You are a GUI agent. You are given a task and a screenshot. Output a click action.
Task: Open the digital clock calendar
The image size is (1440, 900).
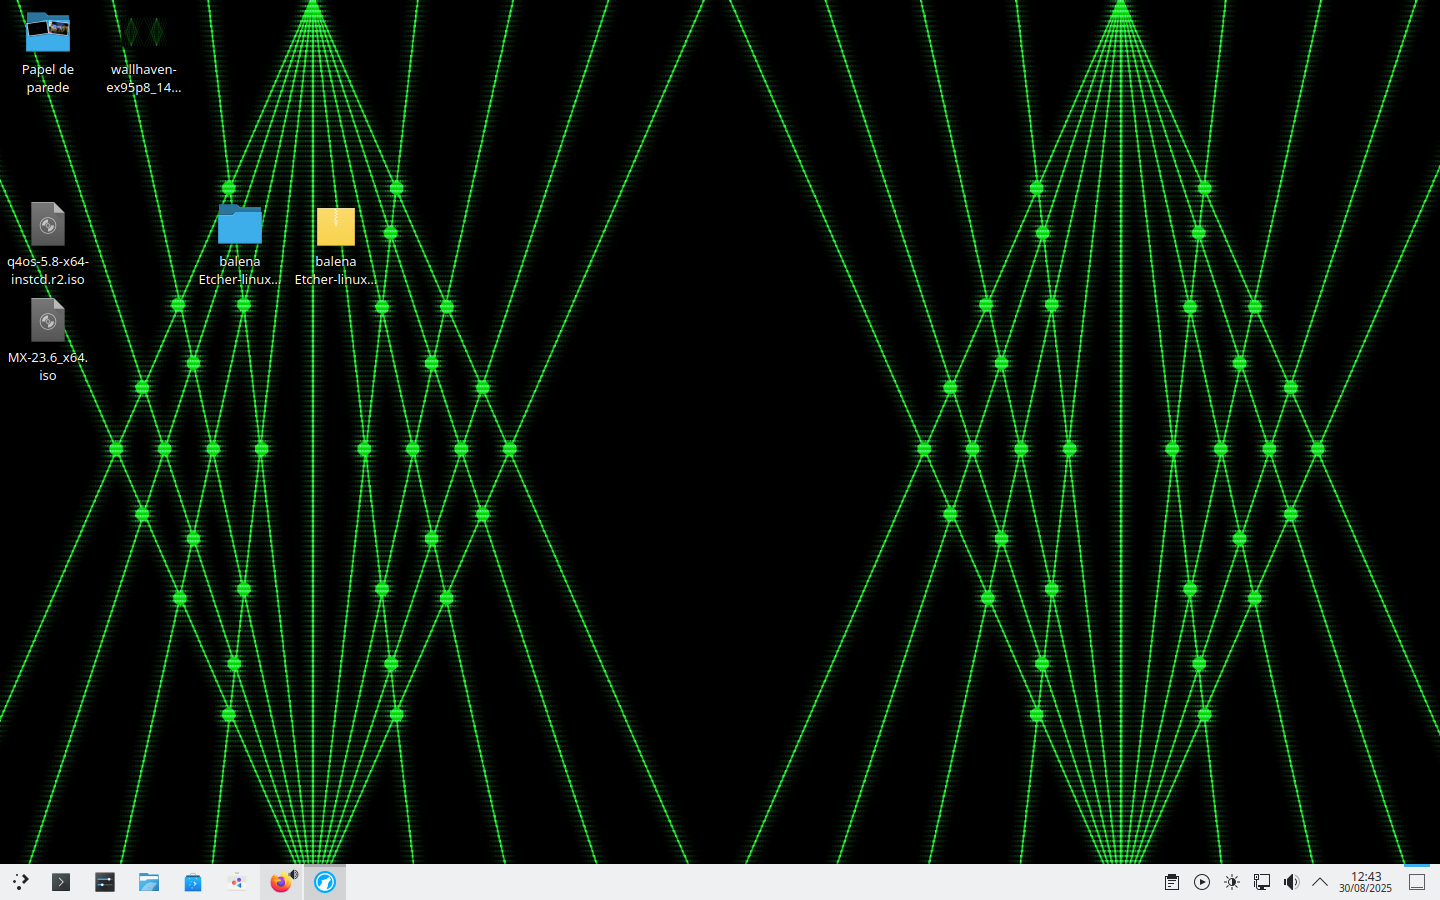[x=1366, y=882]
